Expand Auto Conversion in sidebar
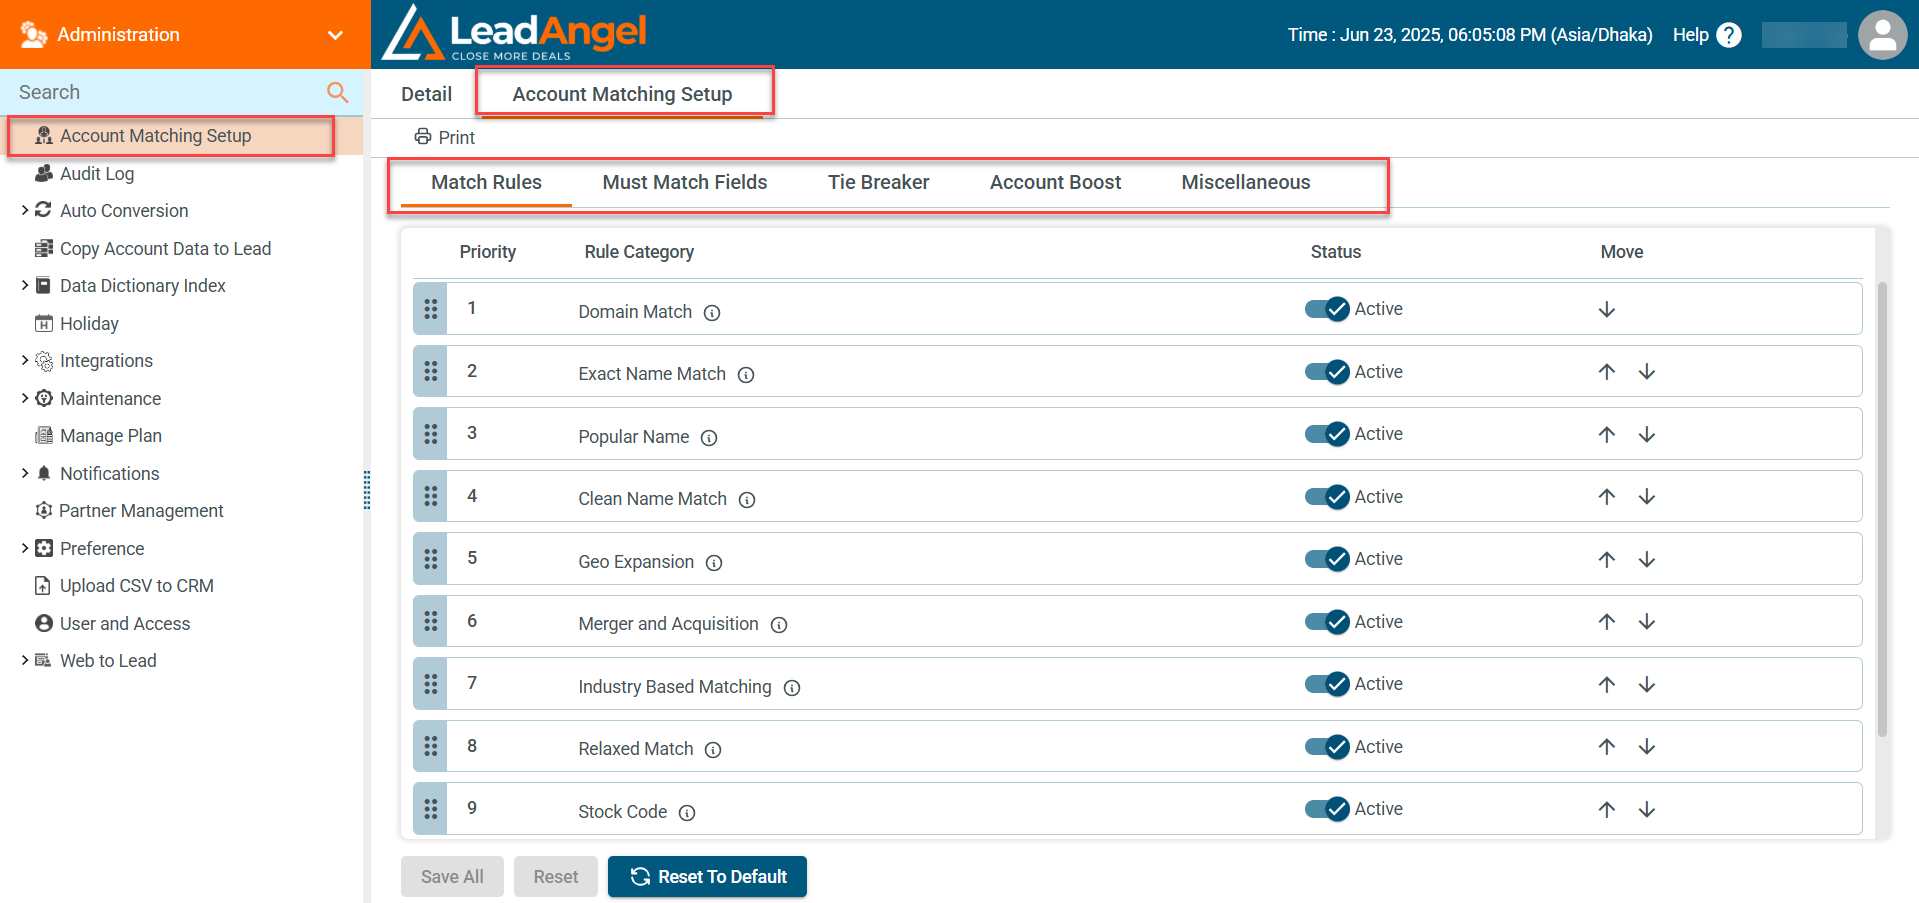The width and height of the screenshot is (1919, 903). pos(25,210)
